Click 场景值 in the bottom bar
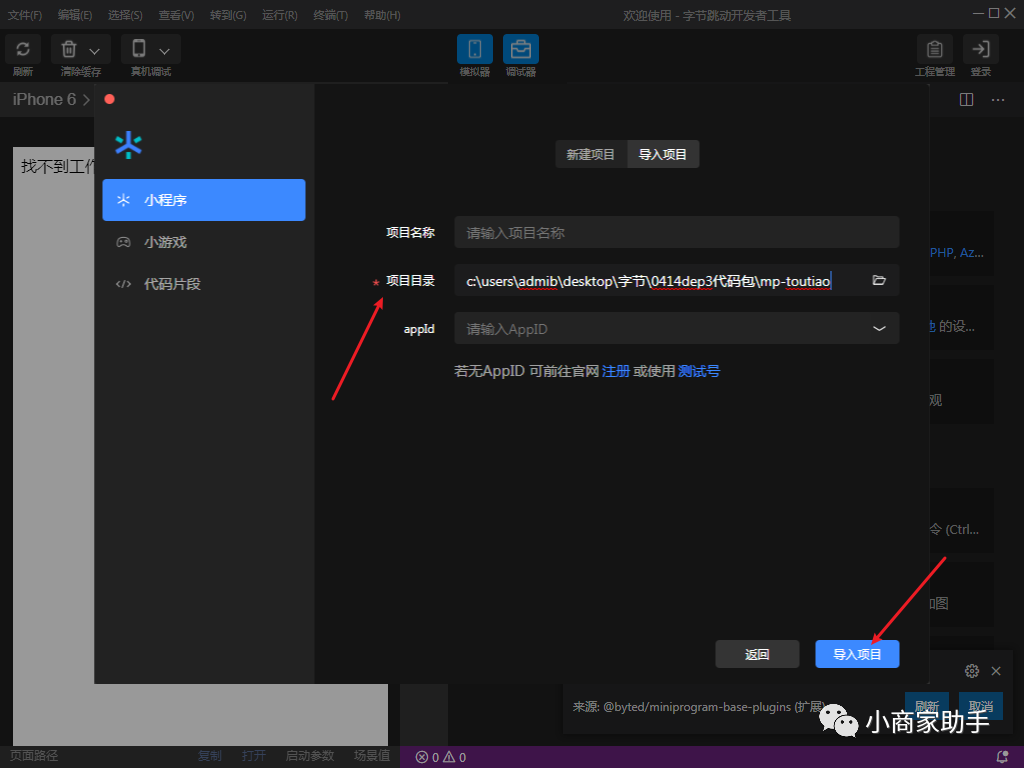Viewport: 1024px width, 768px height. (x=372, y=756)
